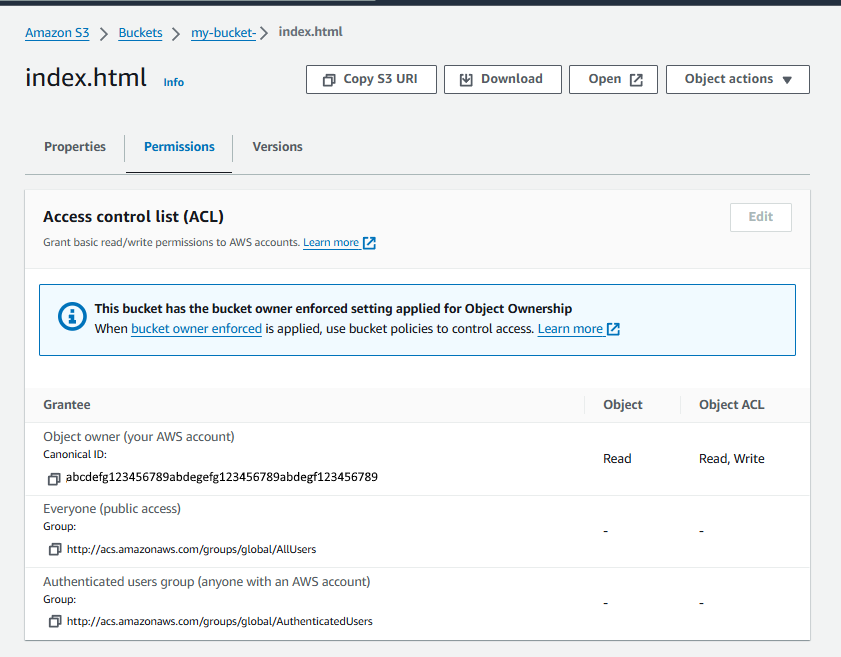The height and width of the screenshot is (657, 841).
Task: Navigate to Buckets breadcrumb link
Action: point(140,33)
